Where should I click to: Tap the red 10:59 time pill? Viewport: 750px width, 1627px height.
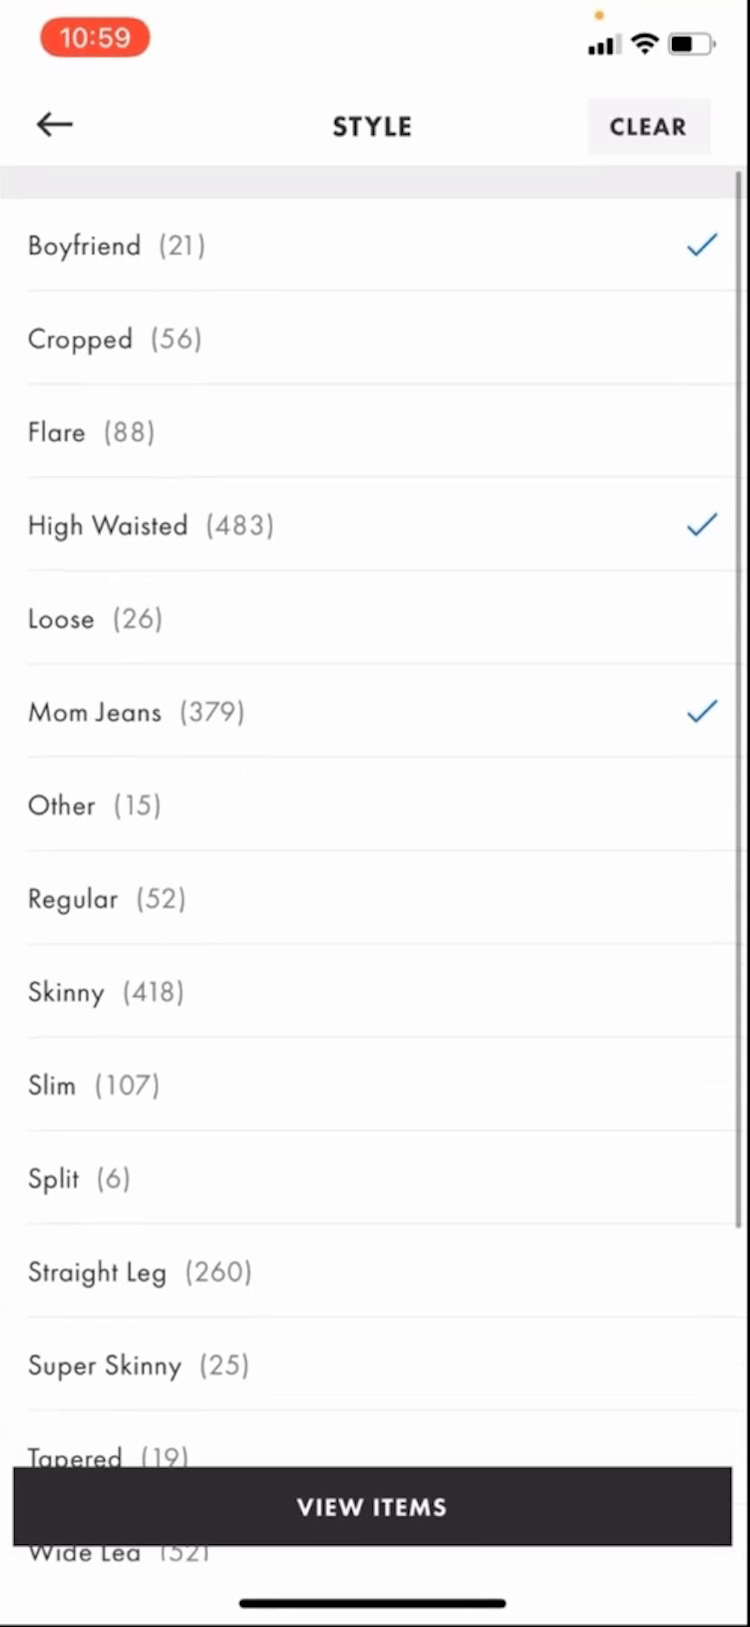click(95, 38)
